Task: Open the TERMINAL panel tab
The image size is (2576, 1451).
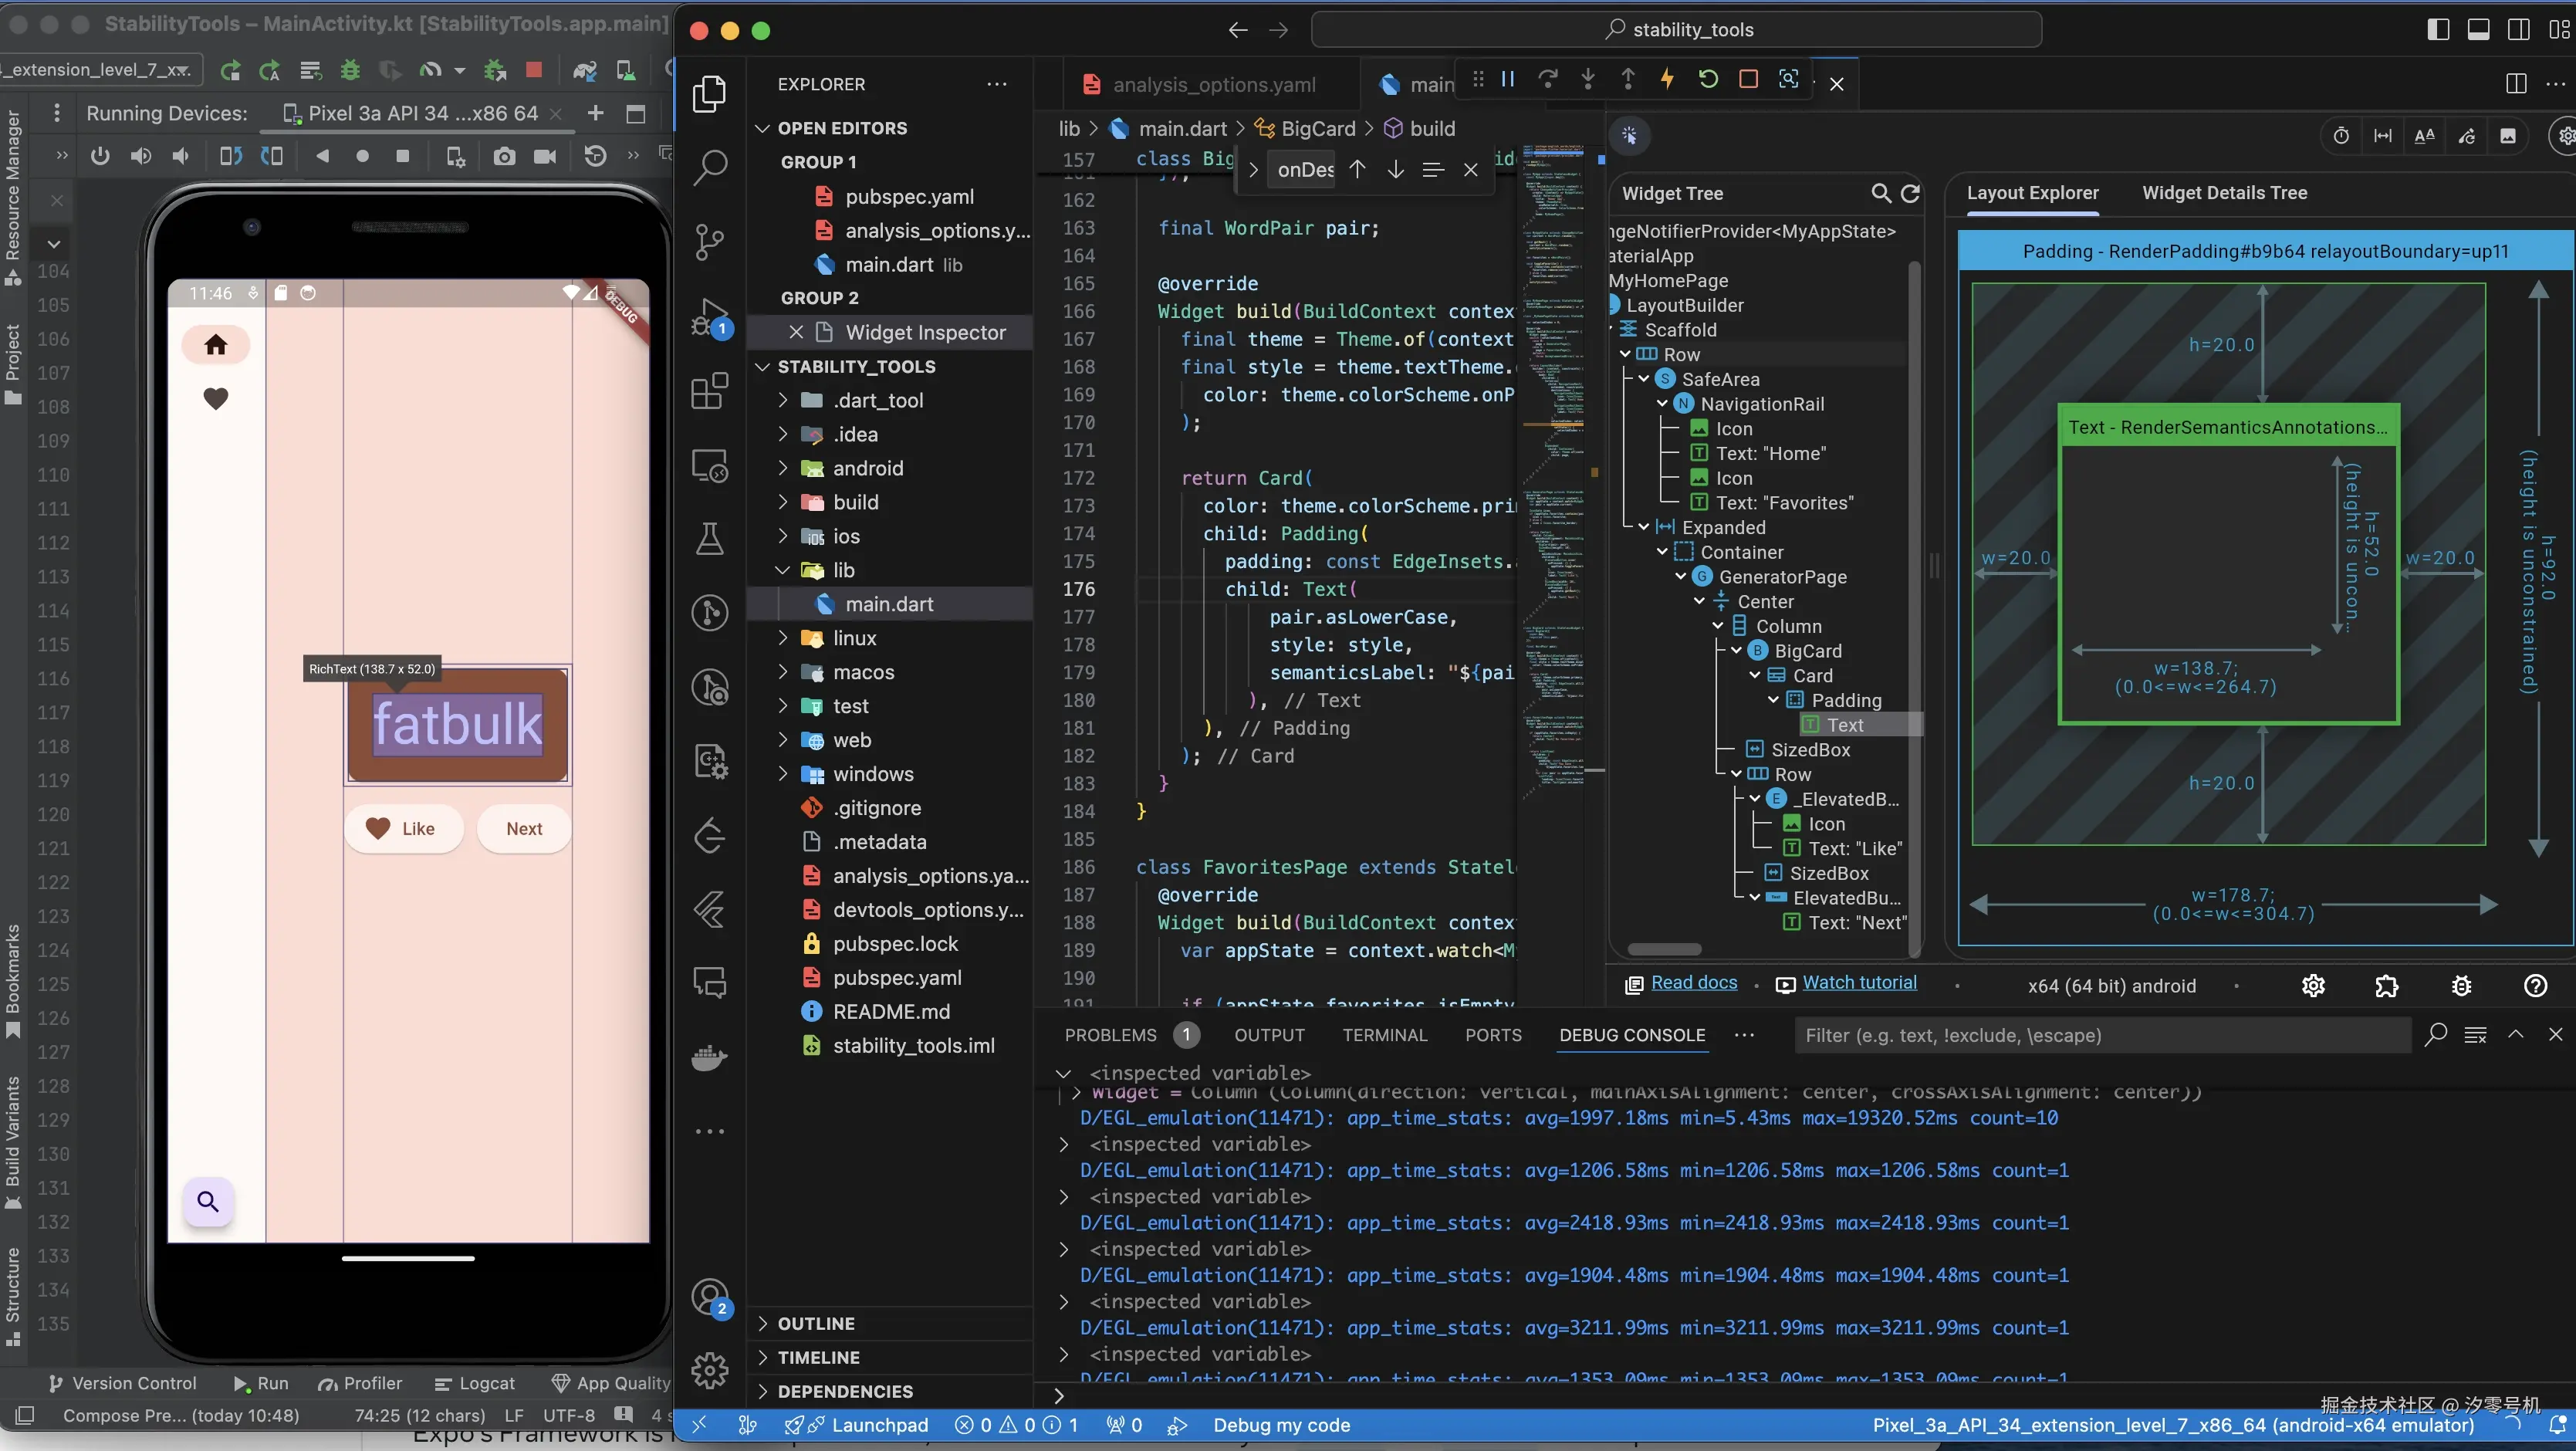Action: 1384,1035
